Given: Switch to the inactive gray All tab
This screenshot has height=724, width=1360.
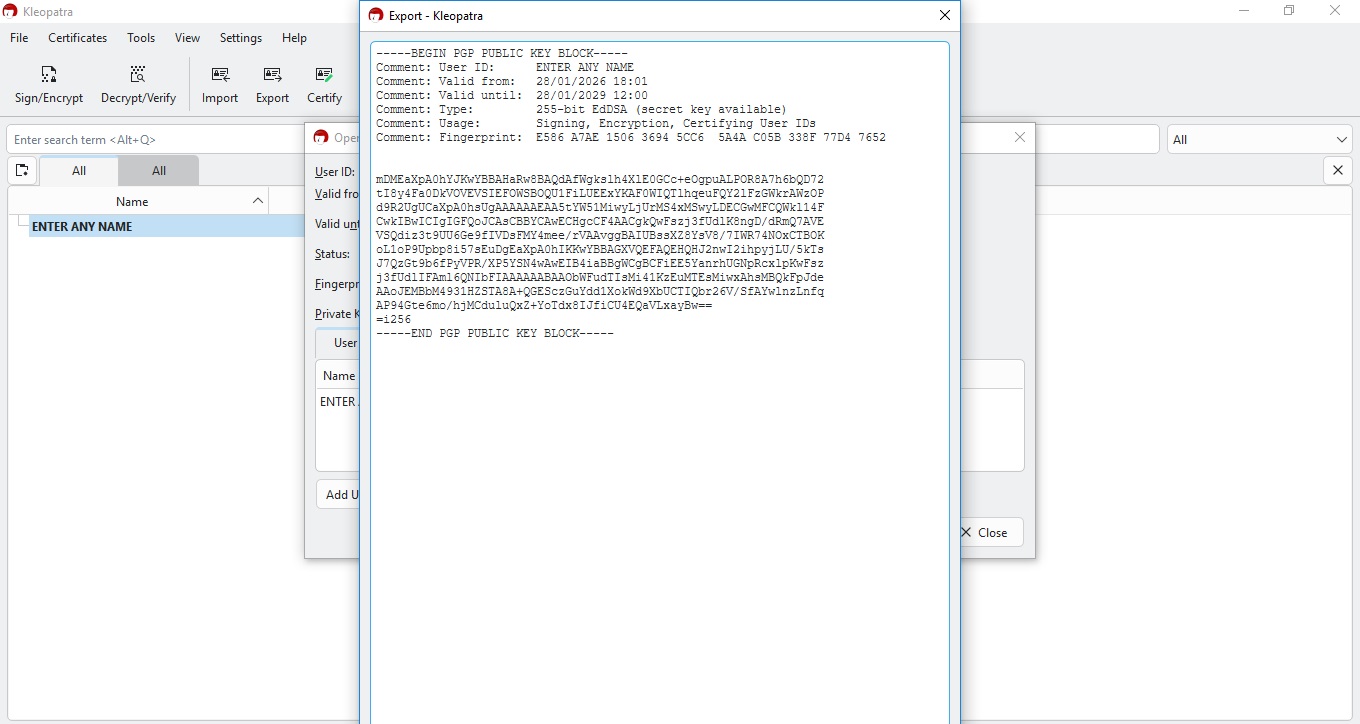Looking at the screenshot, I should tap(159, 171).
